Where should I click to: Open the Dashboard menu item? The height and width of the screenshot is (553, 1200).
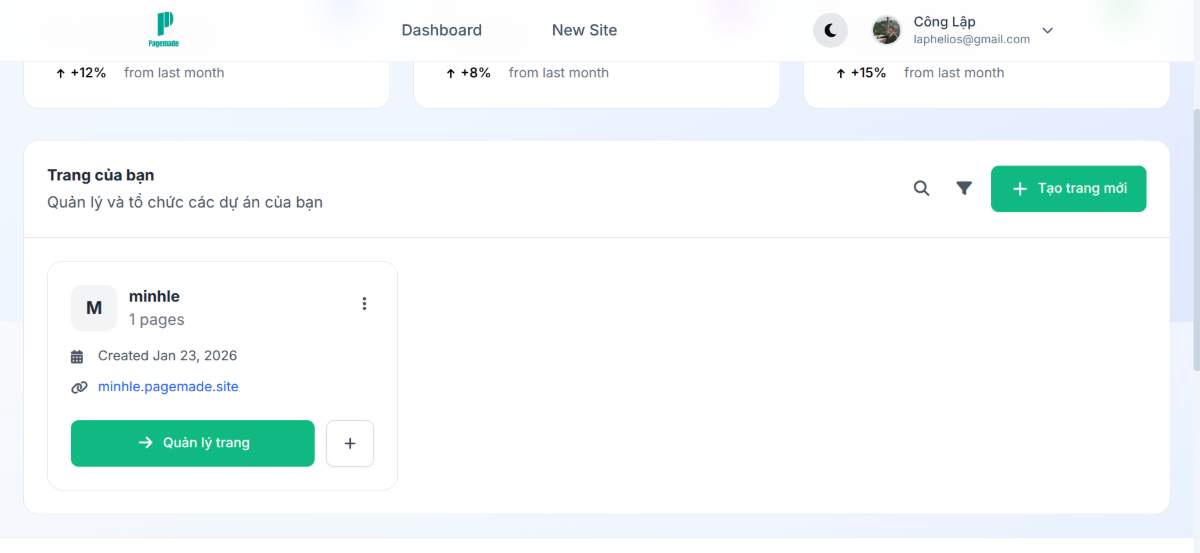coord(442,30)
